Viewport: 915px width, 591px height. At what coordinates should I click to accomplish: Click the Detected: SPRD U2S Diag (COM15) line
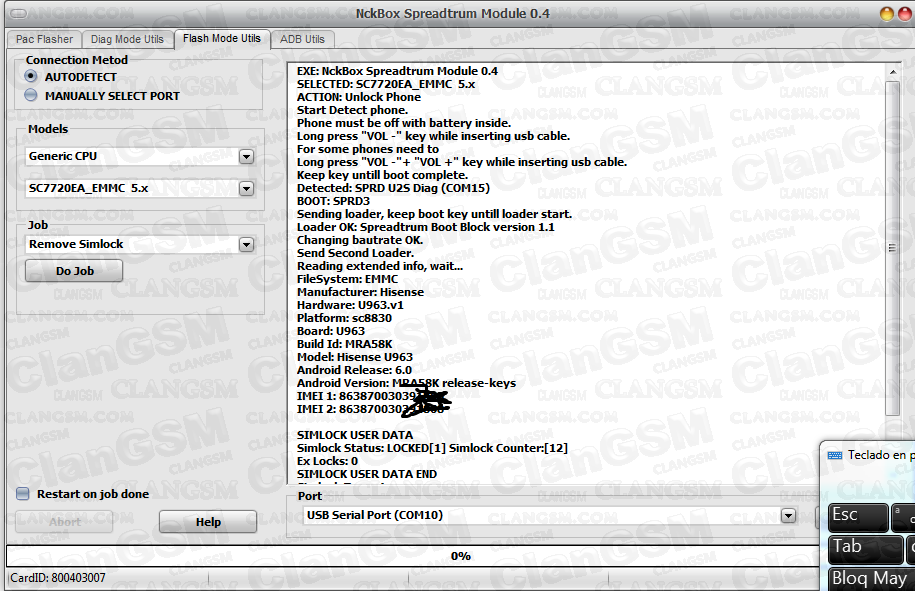[x=393, y=188]
